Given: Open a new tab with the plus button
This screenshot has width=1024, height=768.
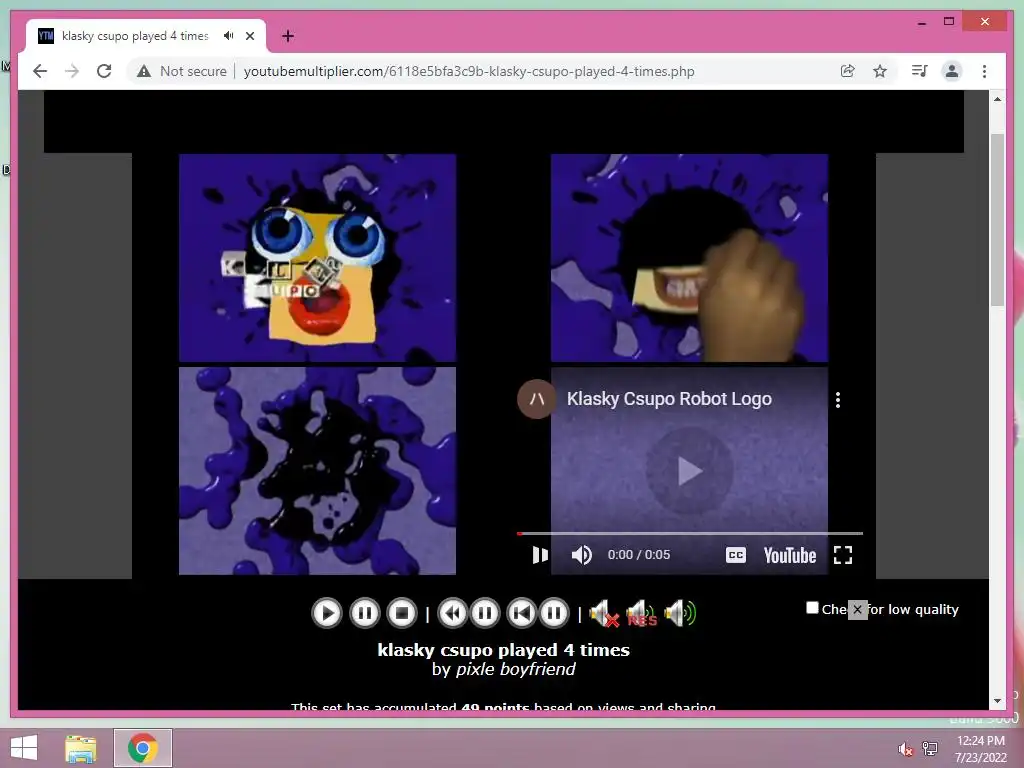Looking at the screenshot, I should coord(288,36).
